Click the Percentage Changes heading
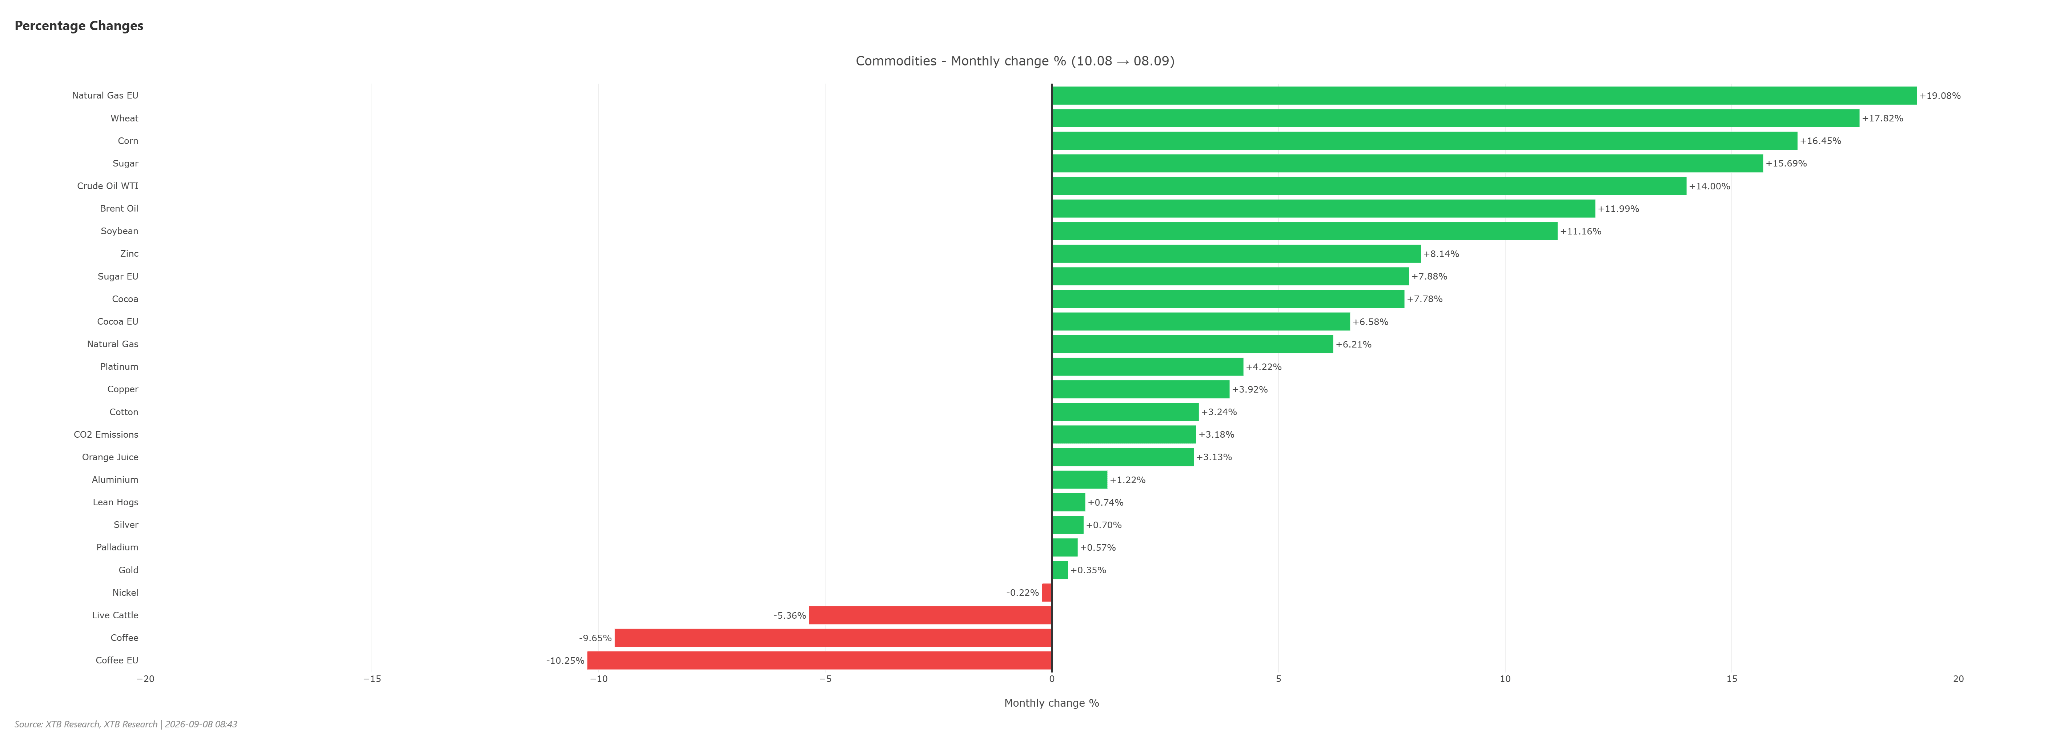Screen dimensions: 2048x746 (79, 26)
